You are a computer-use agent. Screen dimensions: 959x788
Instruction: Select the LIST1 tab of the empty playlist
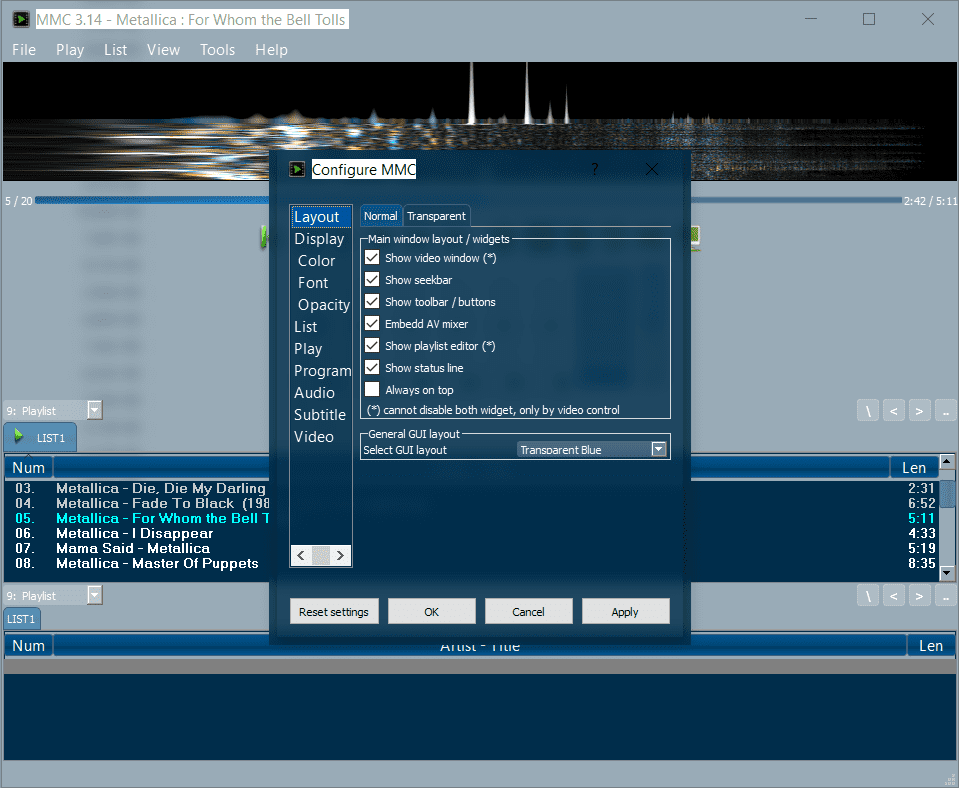[x=21, y=619]
